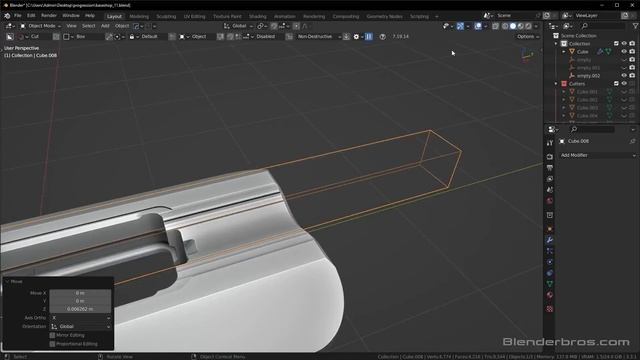Open the Global transform orientation dropdown
Screen dimensions: 640x360
click(x=238, y=26)
